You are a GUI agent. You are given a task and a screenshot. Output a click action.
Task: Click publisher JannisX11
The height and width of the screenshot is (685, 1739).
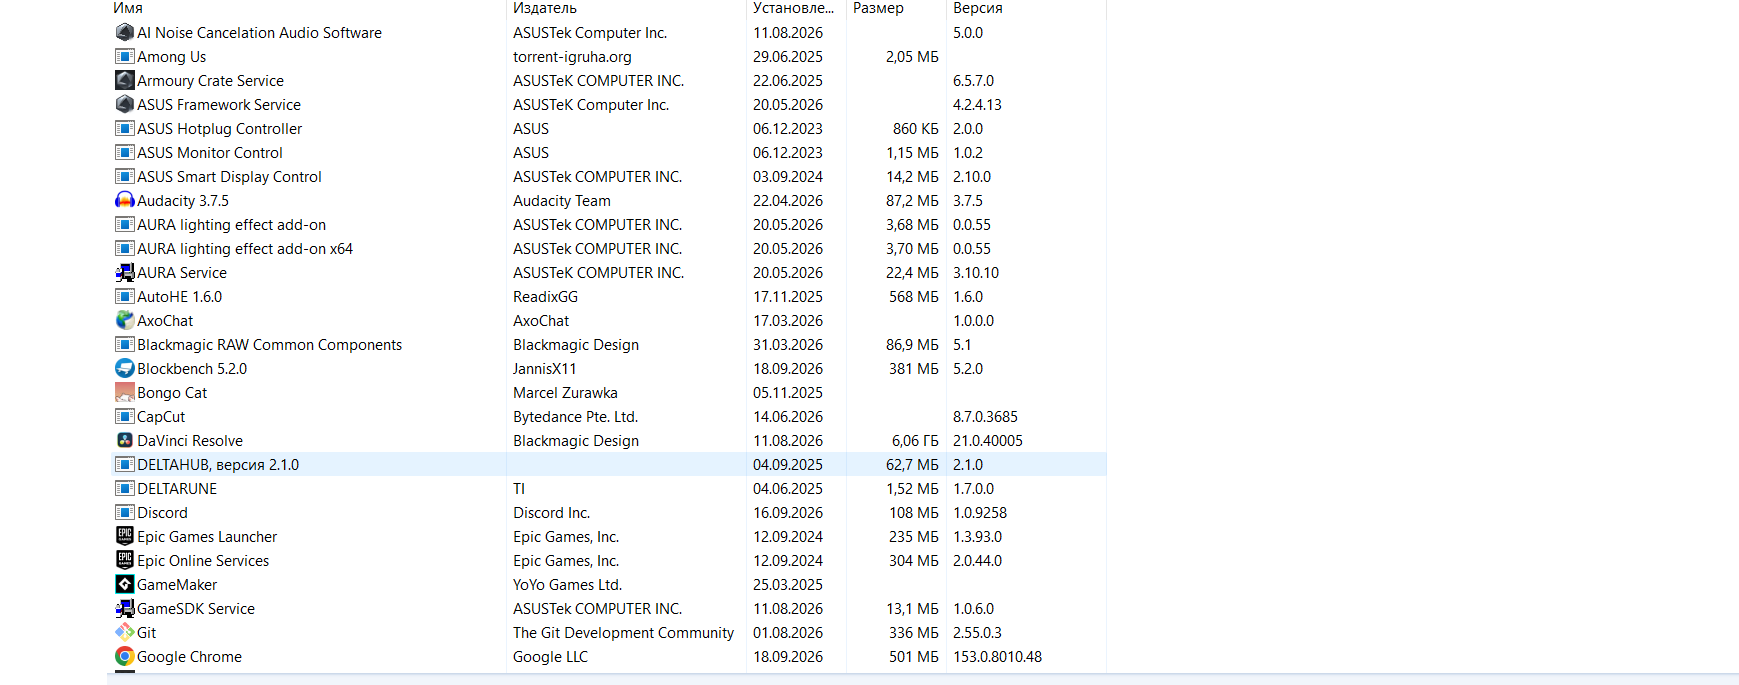click(x=545, y=368)
